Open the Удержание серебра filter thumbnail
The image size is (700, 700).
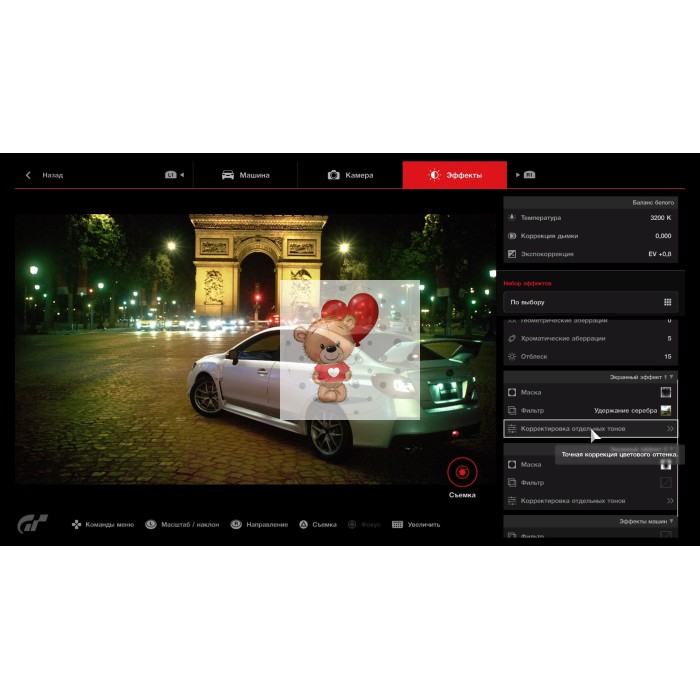click(666, 410)
